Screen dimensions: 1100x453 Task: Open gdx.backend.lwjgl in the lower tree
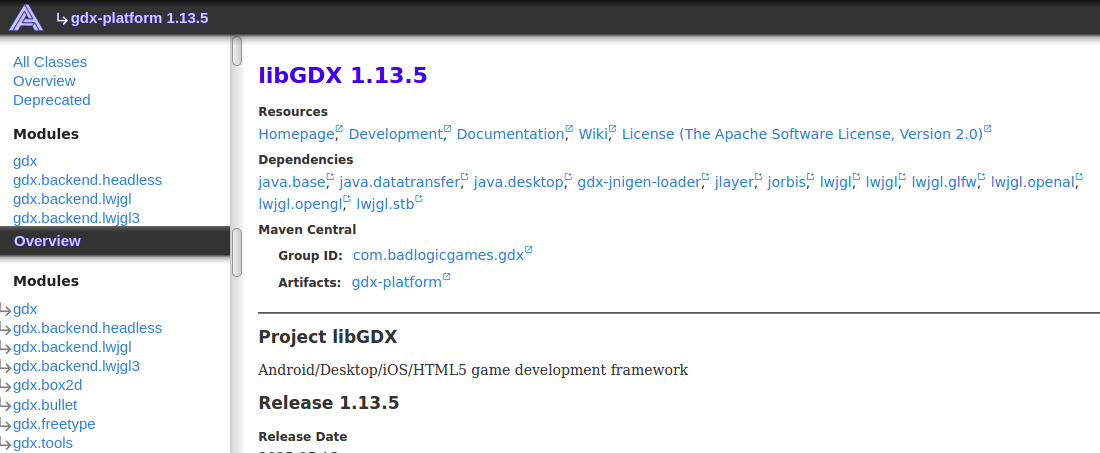(72, 347)
